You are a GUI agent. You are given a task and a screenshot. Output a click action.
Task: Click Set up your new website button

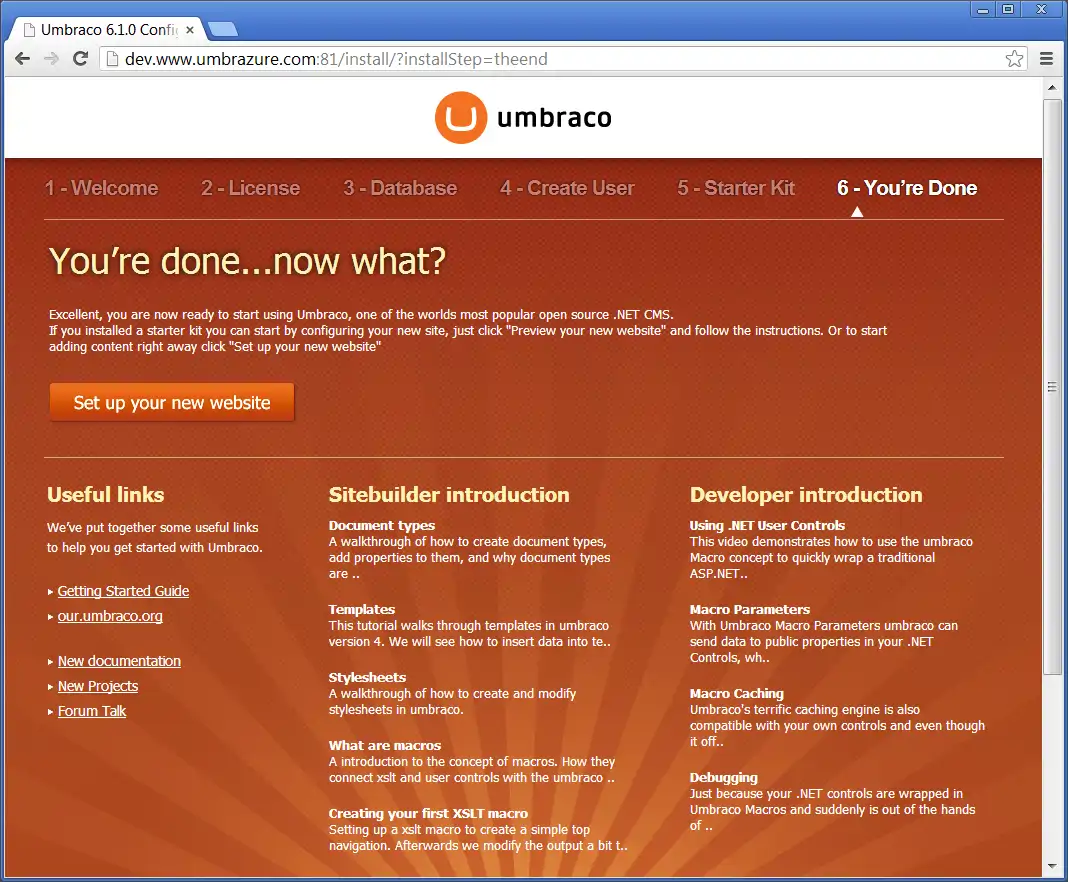tap(172, 403)
